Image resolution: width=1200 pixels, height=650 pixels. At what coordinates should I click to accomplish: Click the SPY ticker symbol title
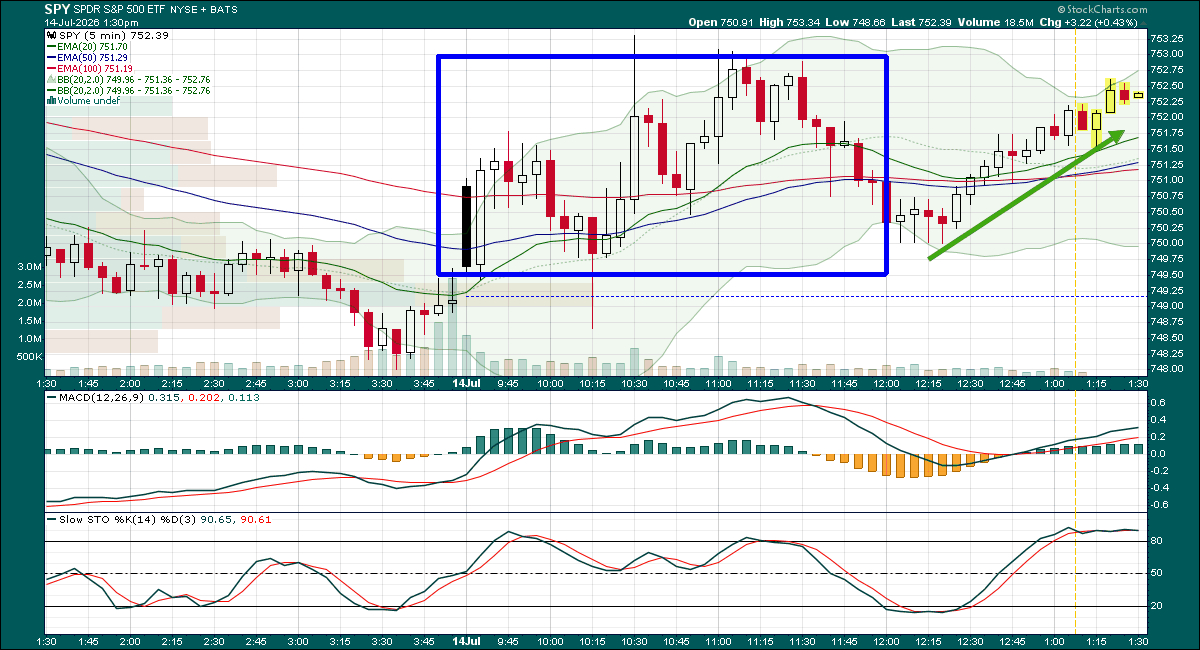coord(58,8)
